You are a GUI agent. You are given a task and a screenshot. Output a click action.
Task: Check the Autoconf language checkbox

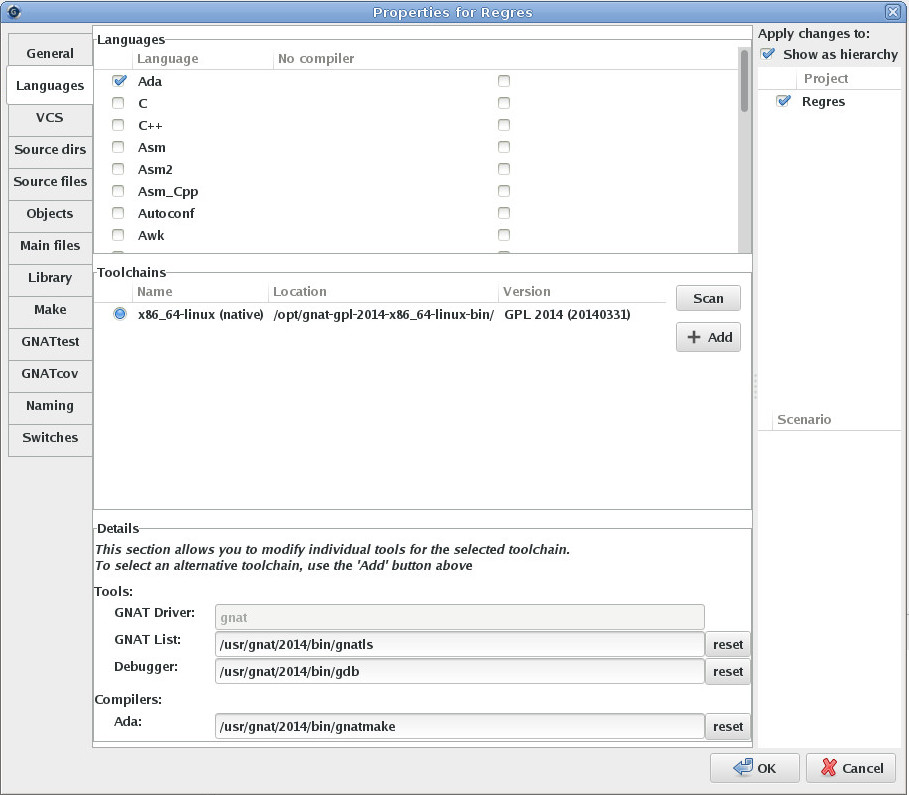point(118,213)
